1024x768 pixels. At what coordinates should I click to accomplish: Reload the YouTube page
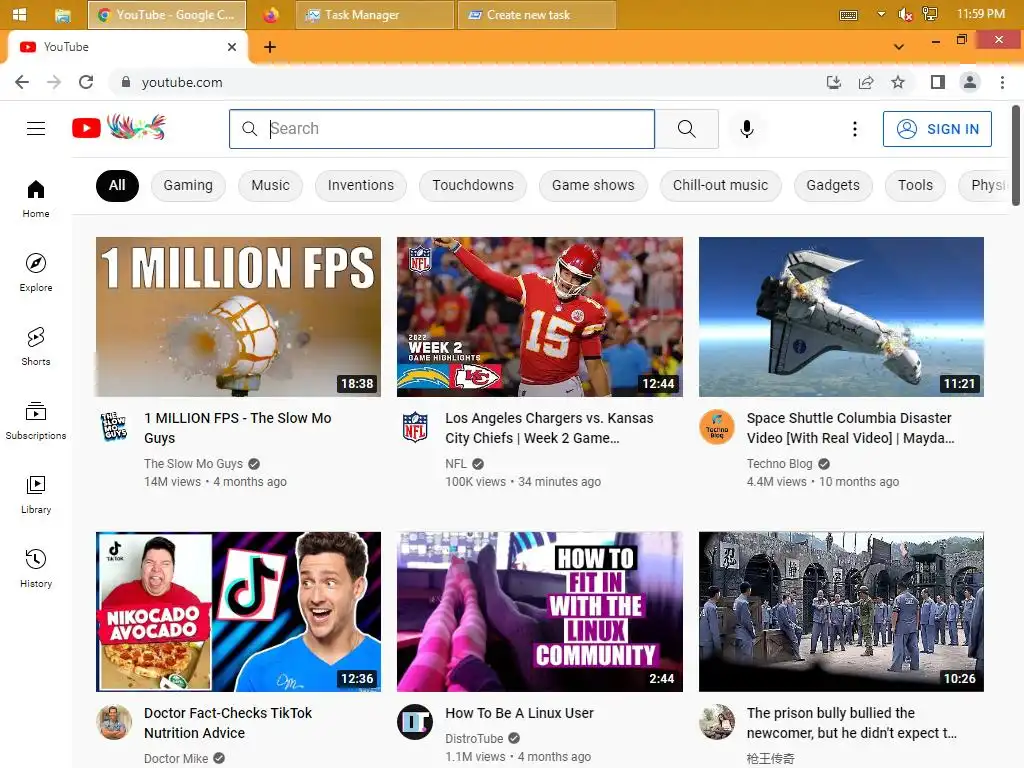(86, 82)
